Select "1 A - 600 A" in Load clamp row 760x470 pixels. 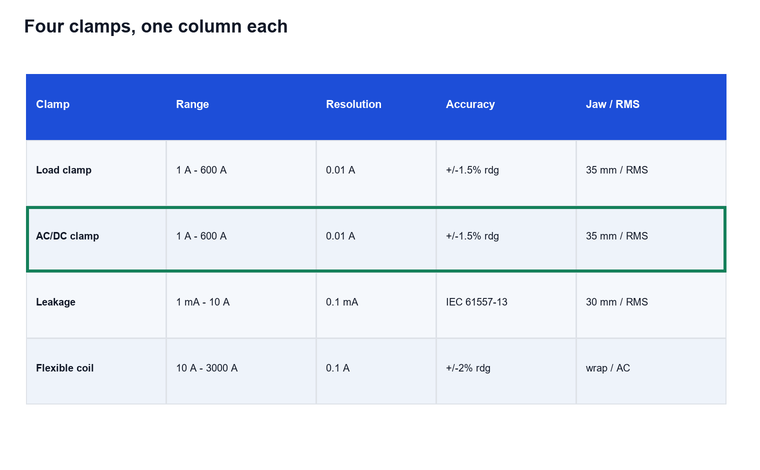point(201,170)
